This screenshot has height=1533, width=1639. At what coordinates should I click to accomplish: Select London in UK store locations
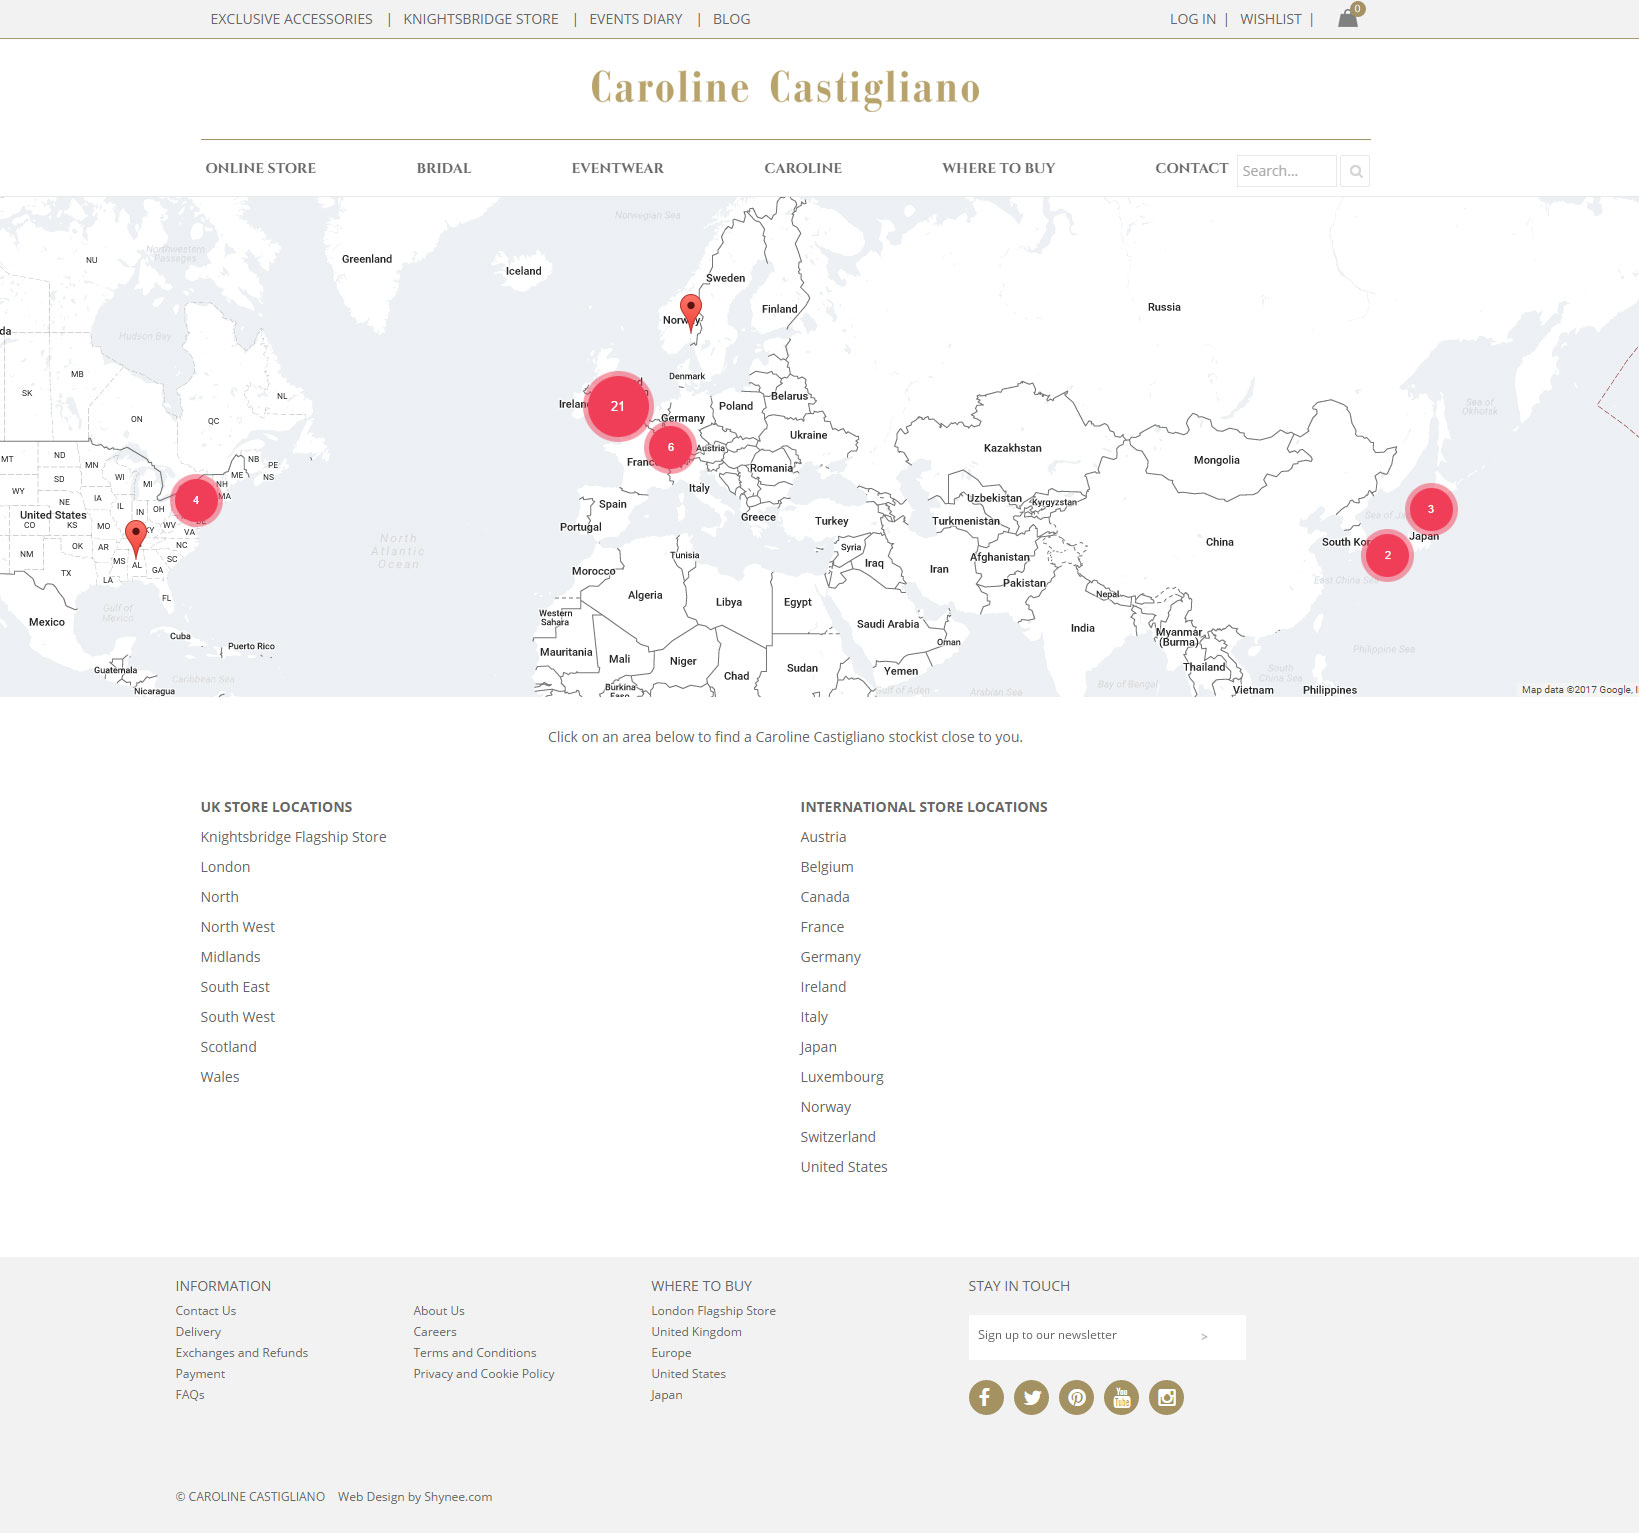coord(225,867)
